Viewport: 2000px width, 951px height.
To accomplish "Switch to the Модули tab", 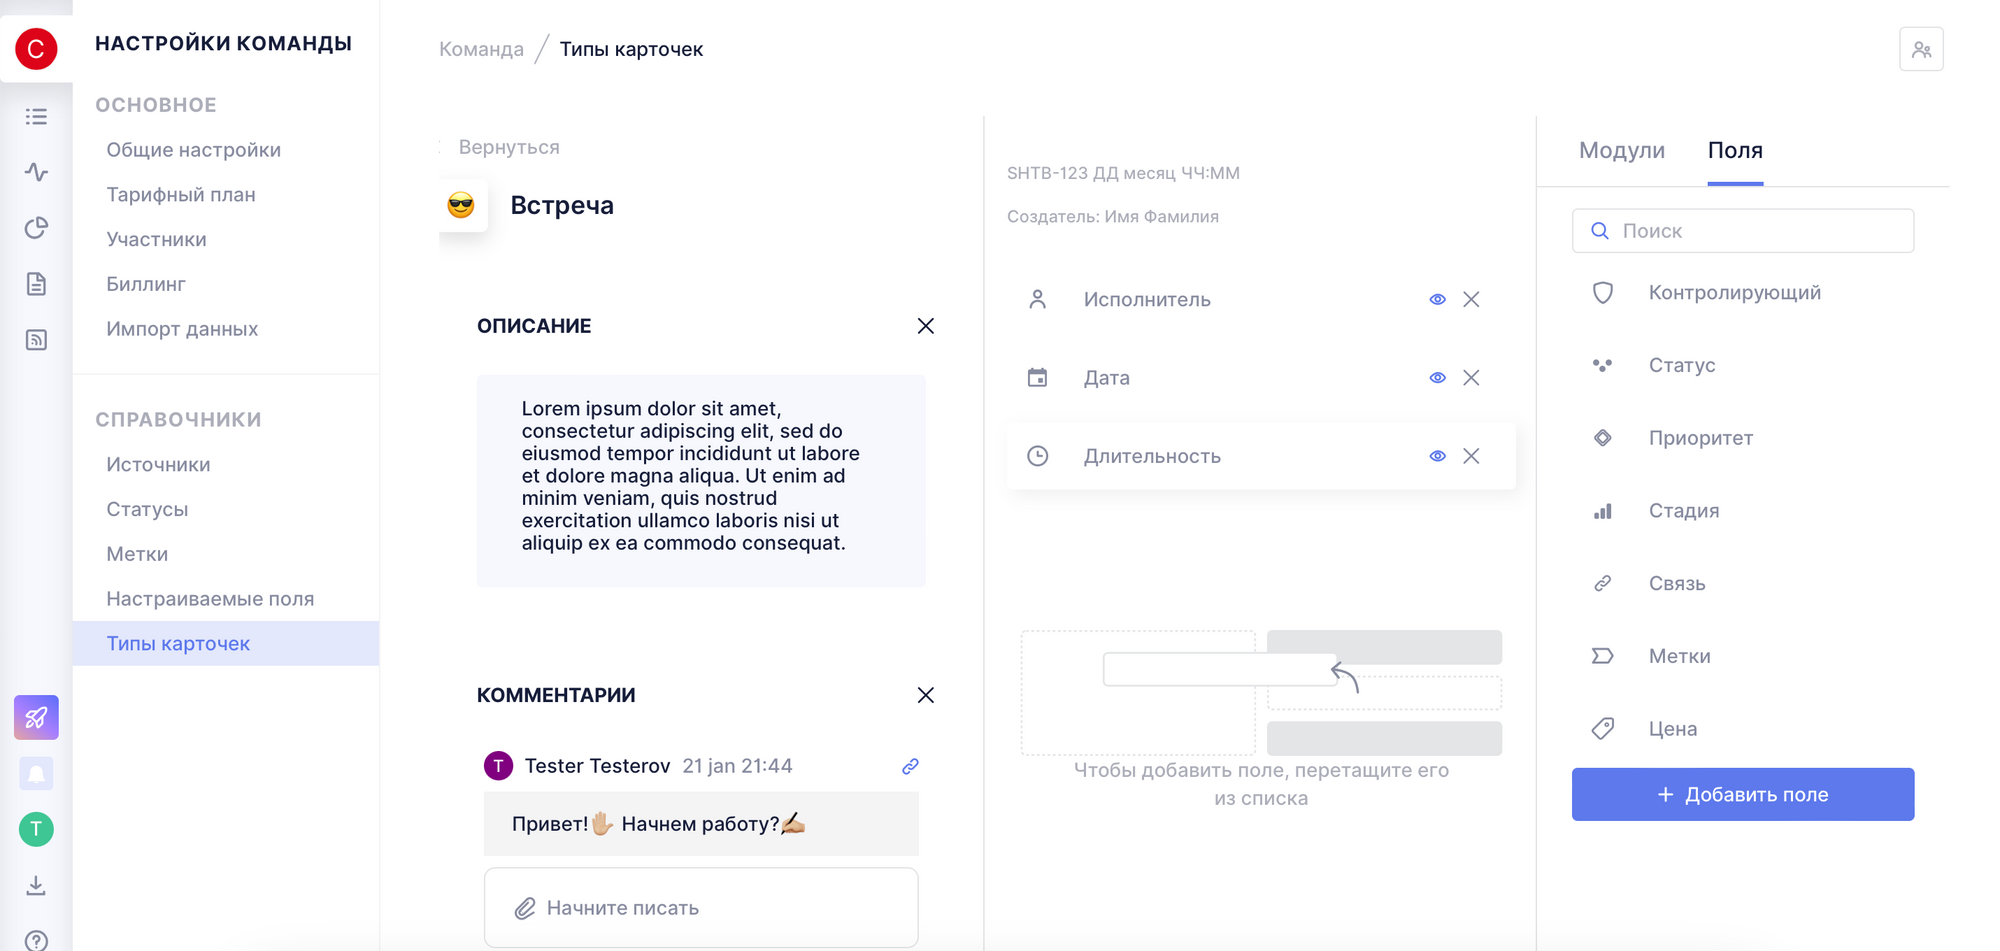I will point(1621,150).
